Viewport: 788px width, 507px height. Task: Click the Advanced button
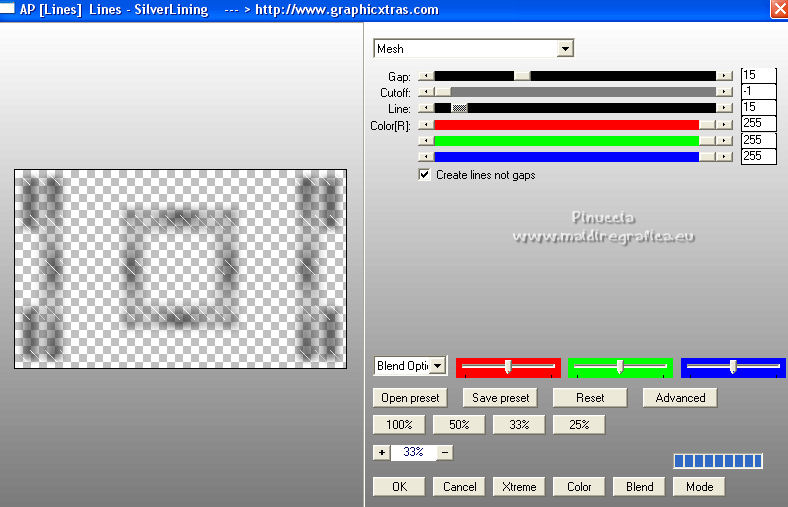click(680, 398)
